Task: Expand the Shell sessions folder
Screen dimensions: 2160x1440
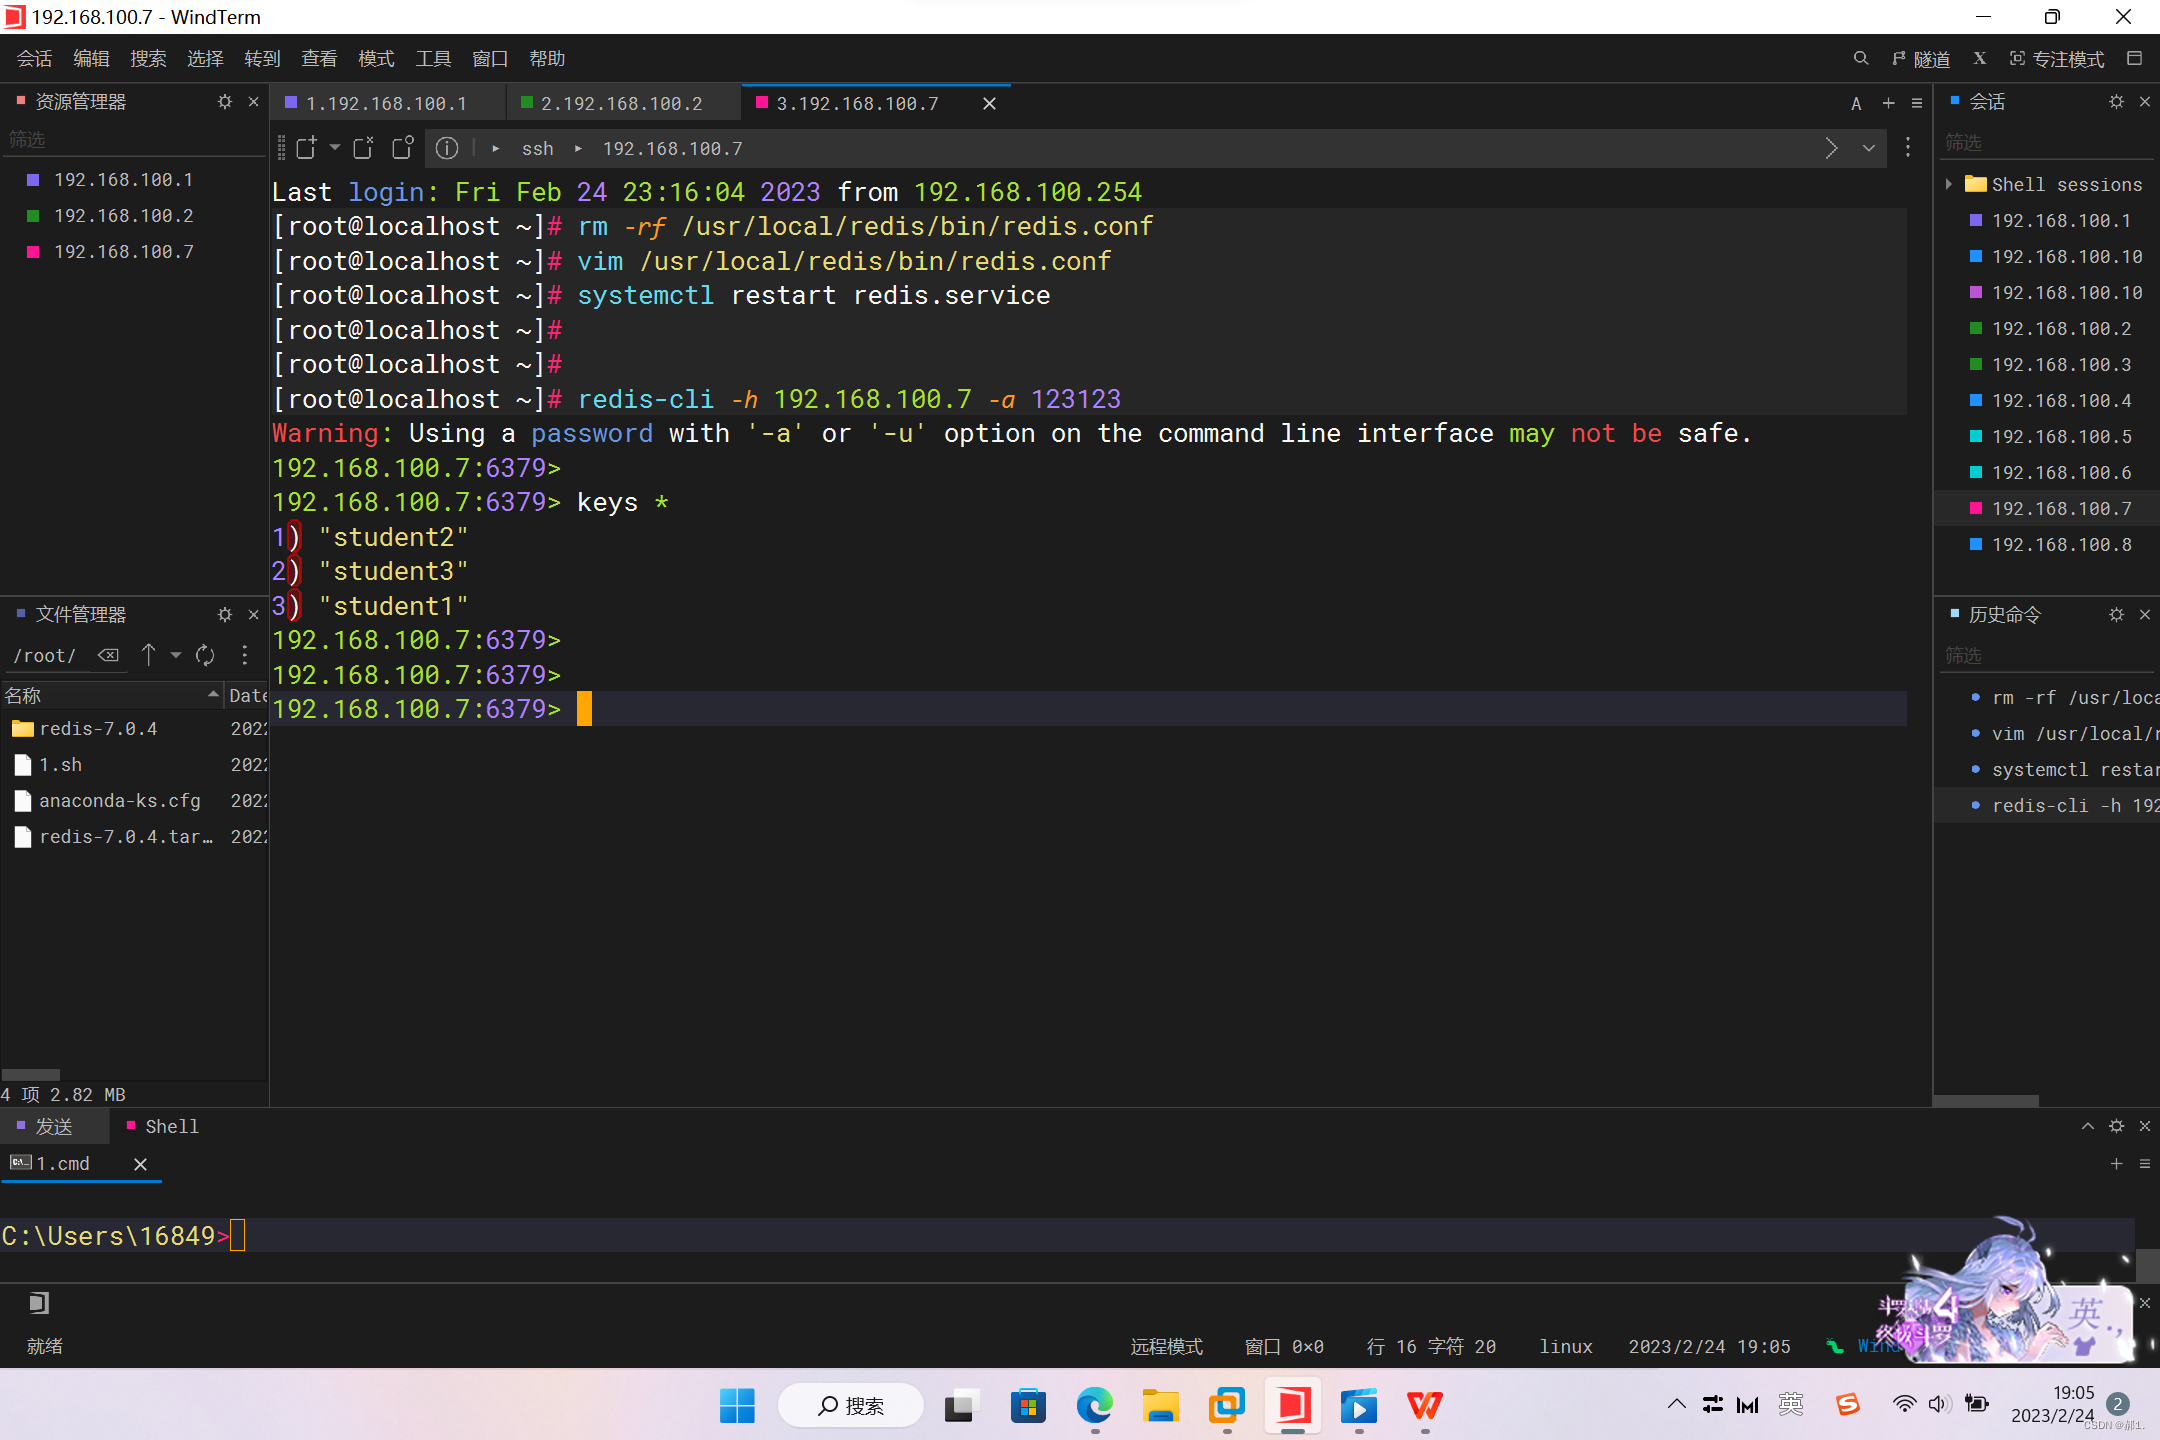Action: point(1949,184)
